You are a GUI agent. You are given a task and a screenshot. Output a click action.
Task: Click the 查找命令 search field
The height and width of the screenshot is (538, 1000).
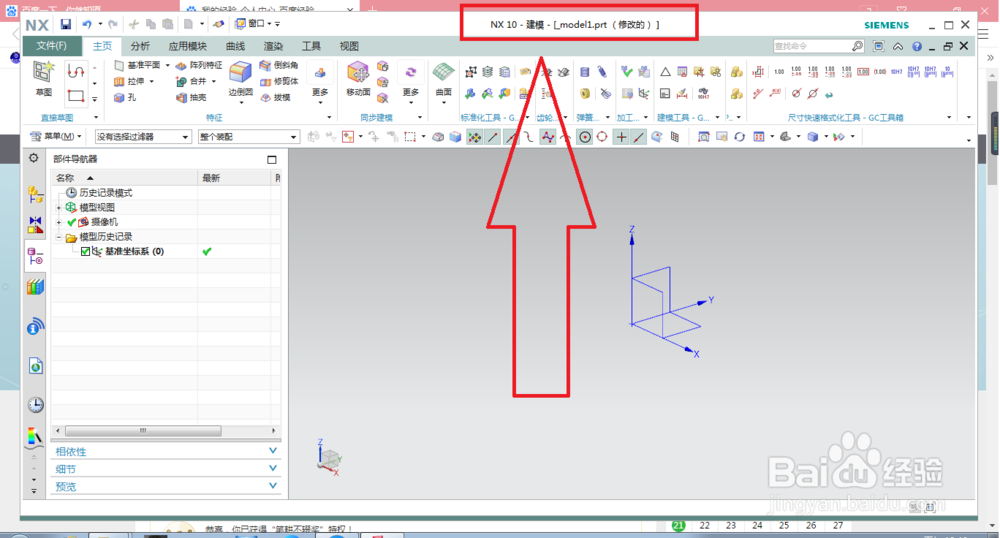tap(812, 46)
